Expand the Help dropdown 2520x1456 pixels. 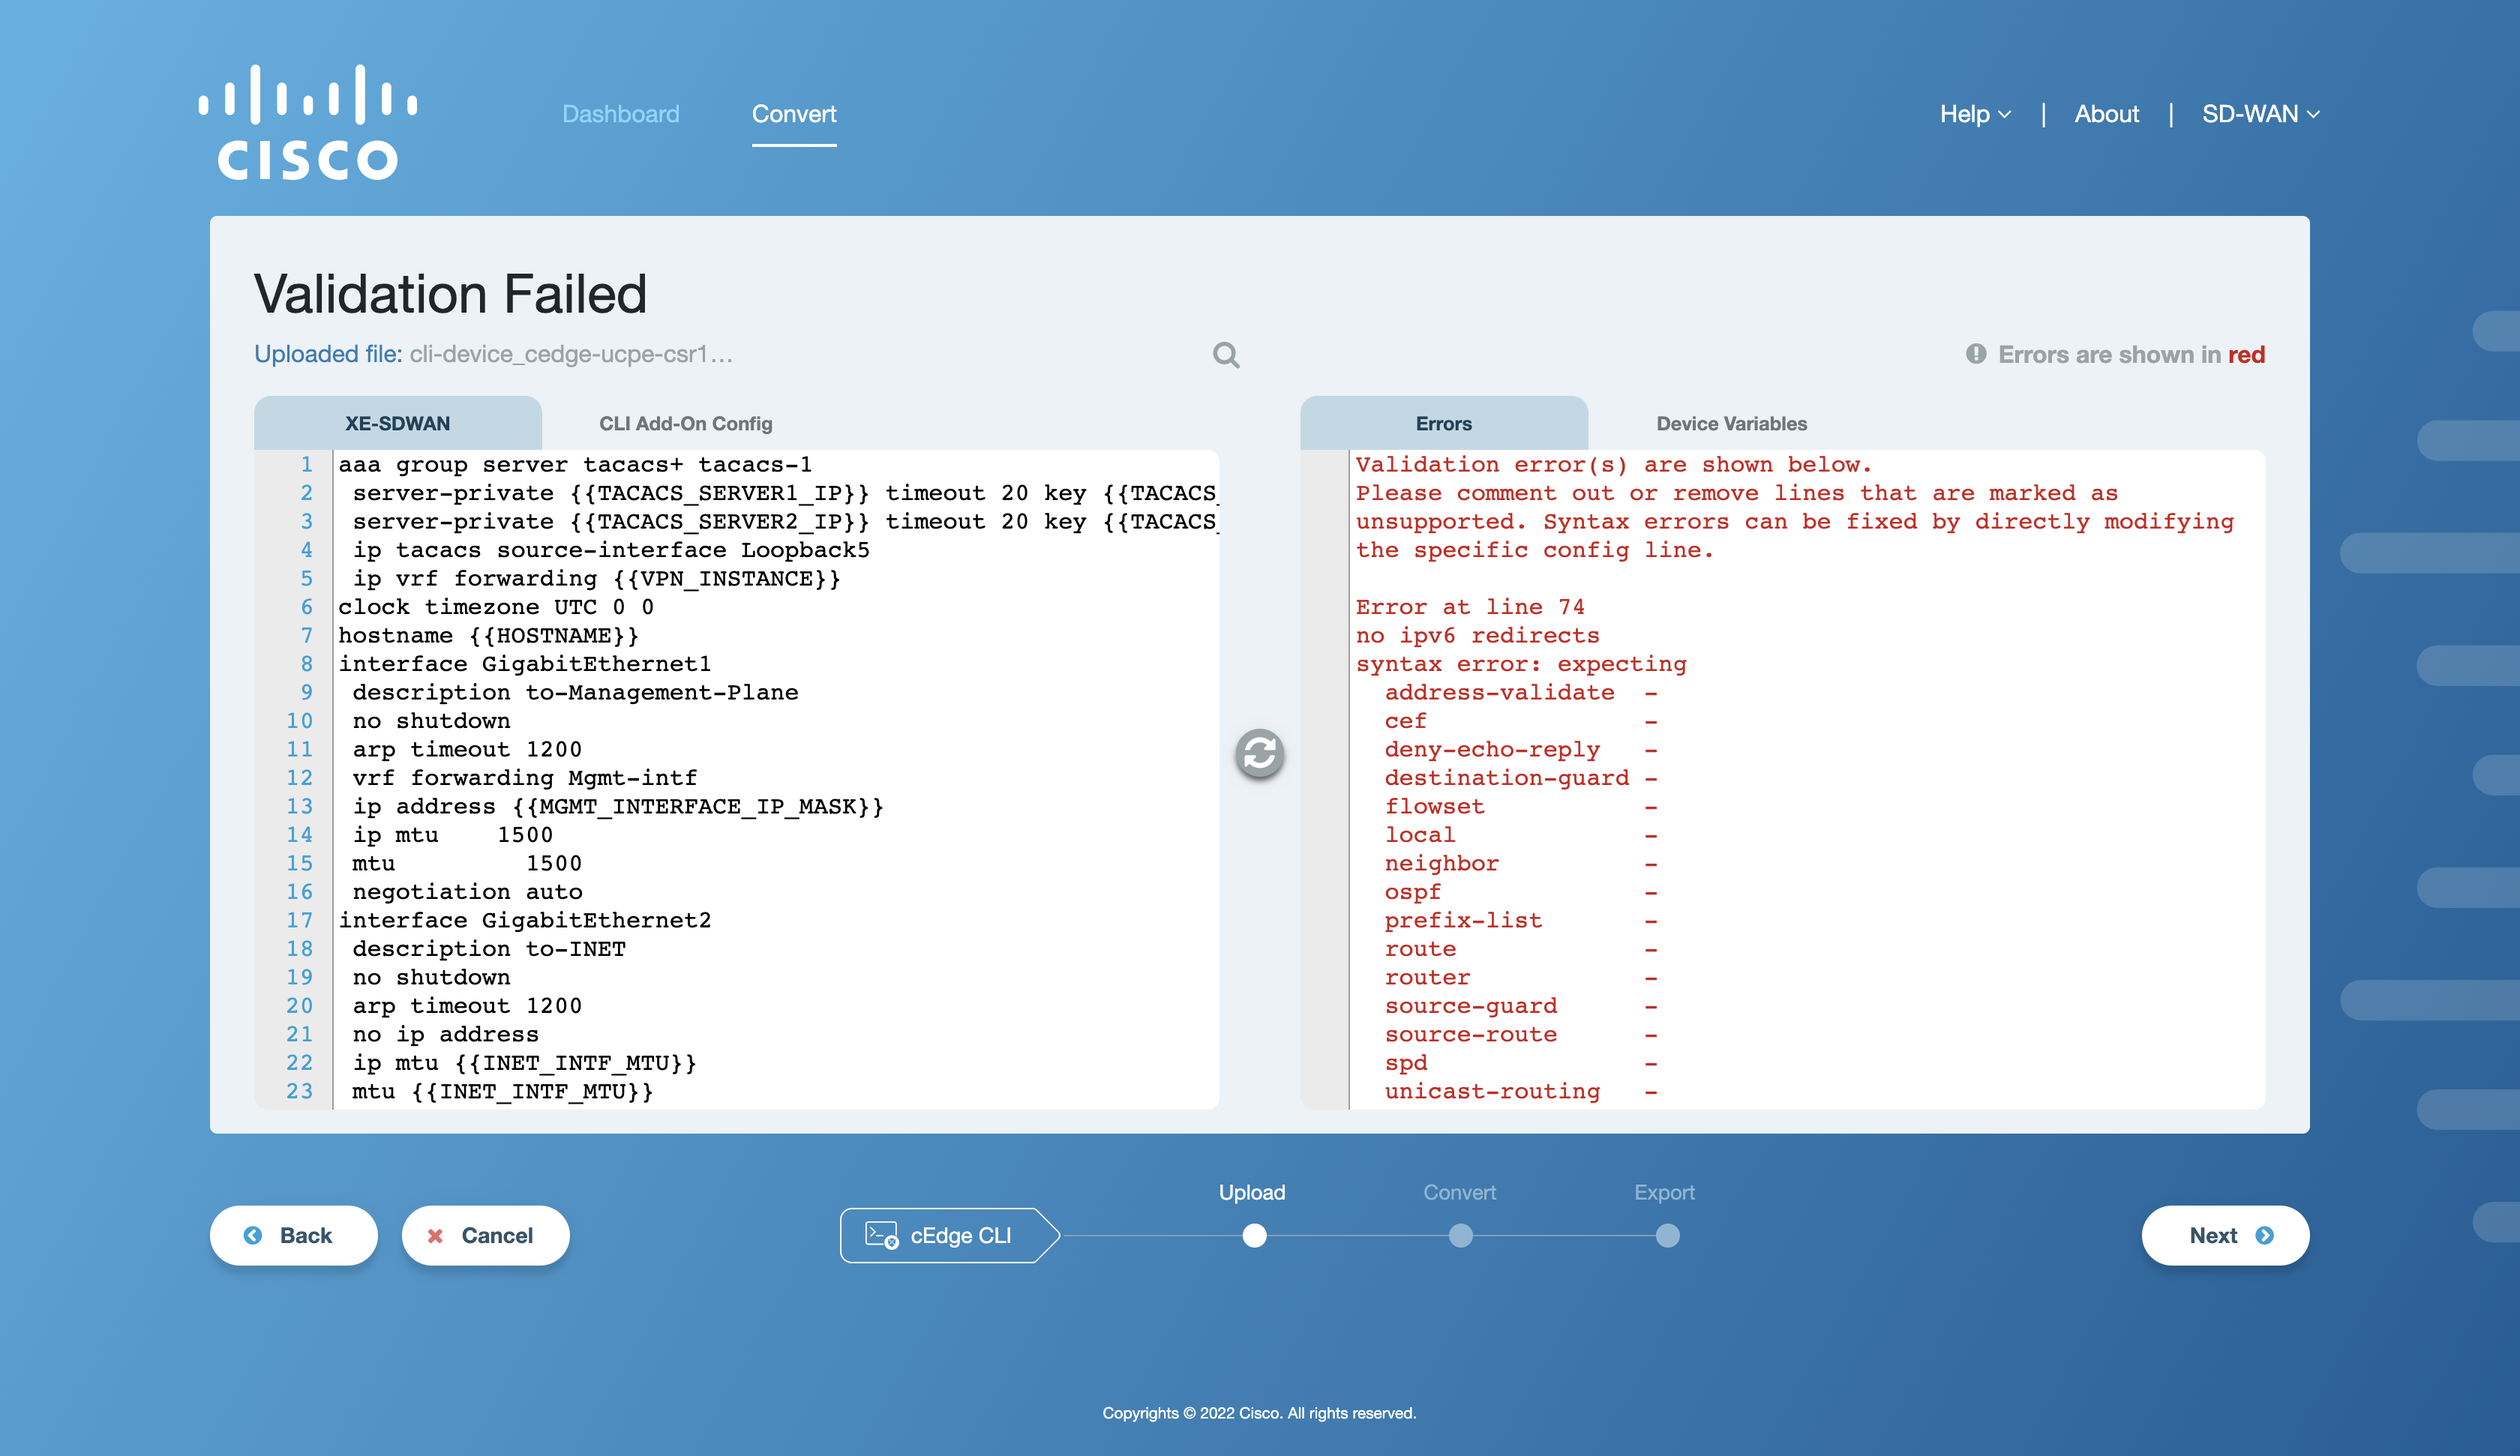[x=1975, y=114]
